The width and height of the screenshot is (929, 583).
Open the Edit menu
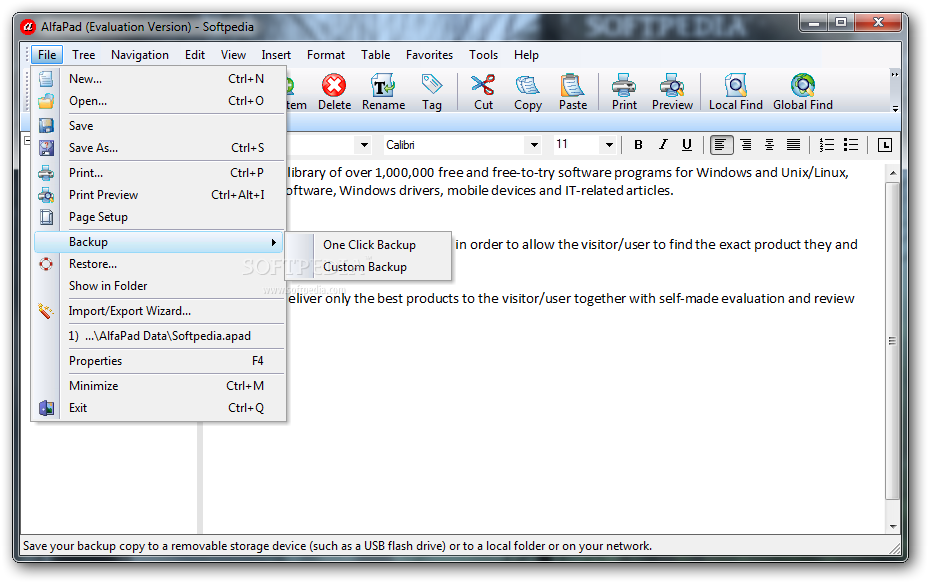(195, 55)
